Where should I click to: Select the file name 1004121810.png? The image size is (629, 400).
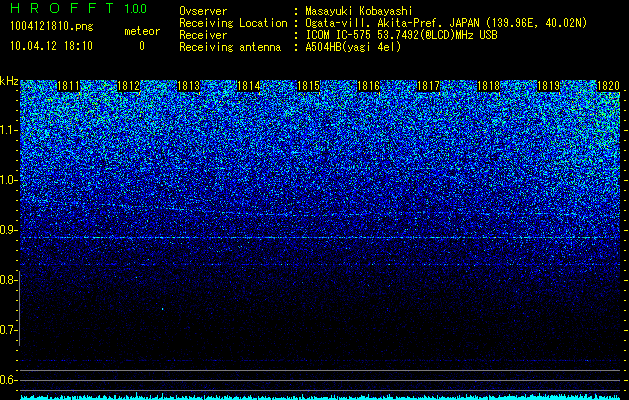pyautogui.click(x=51, y=26)
